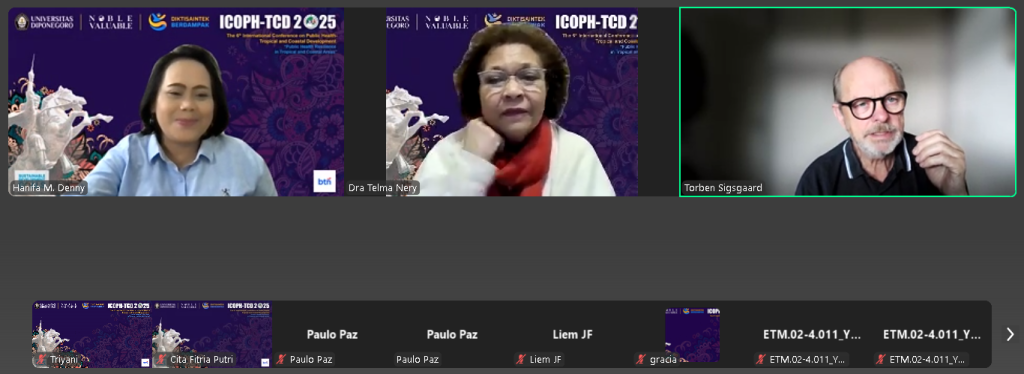This screenshot has height=374, width=1024.
Task: Select Dra Telma Nery's video tile
Action: pos(512,102)
